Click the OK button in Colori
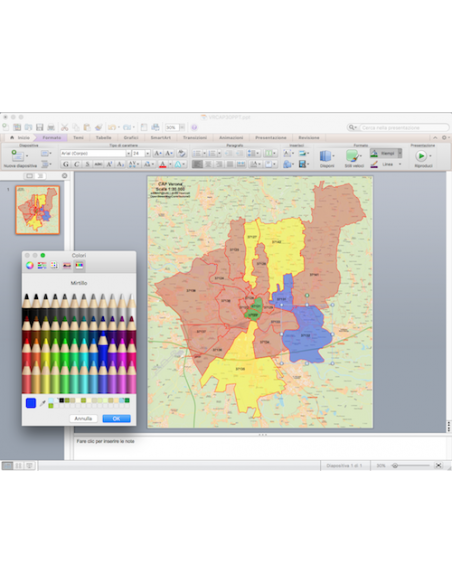The width and height of the screenshot is (452, 584). coord(116,419)
